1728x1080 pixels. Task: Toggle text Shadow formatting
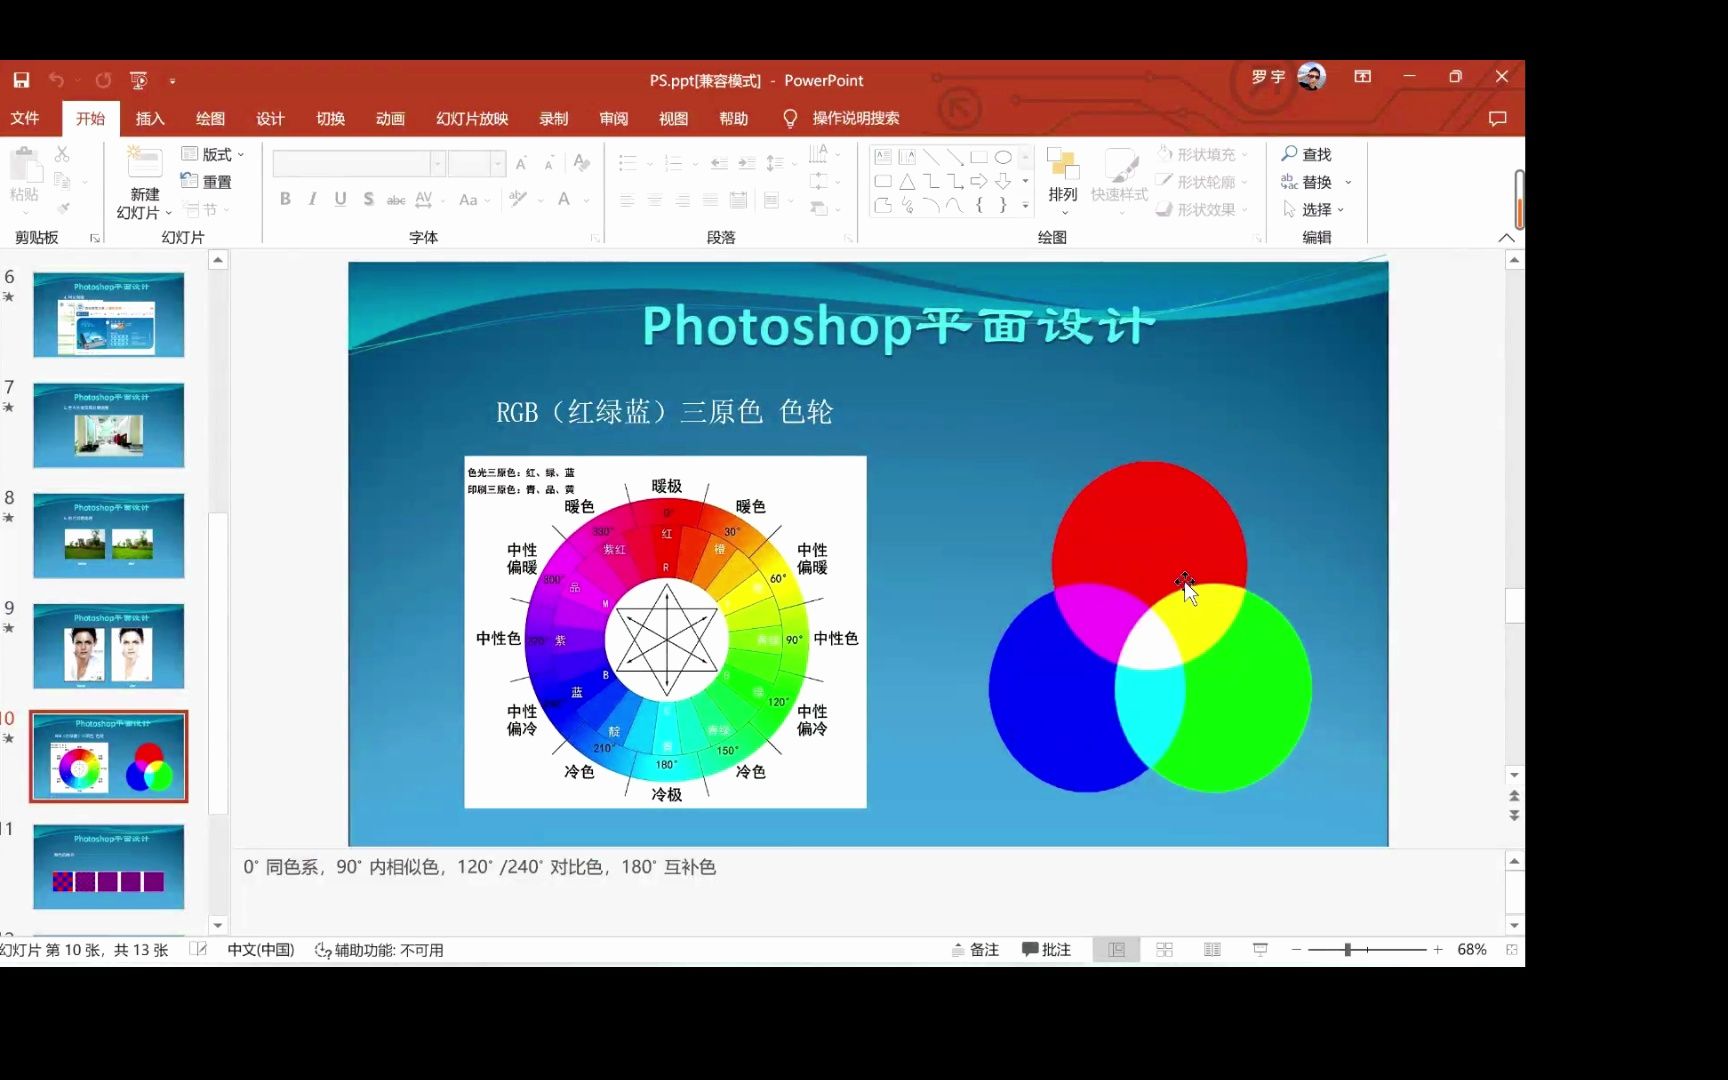point(368,199)
